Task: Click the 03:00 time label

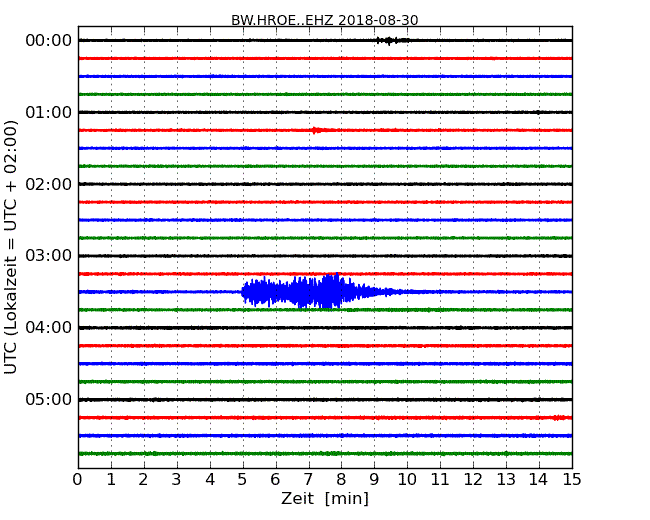Action: (49, 255)
